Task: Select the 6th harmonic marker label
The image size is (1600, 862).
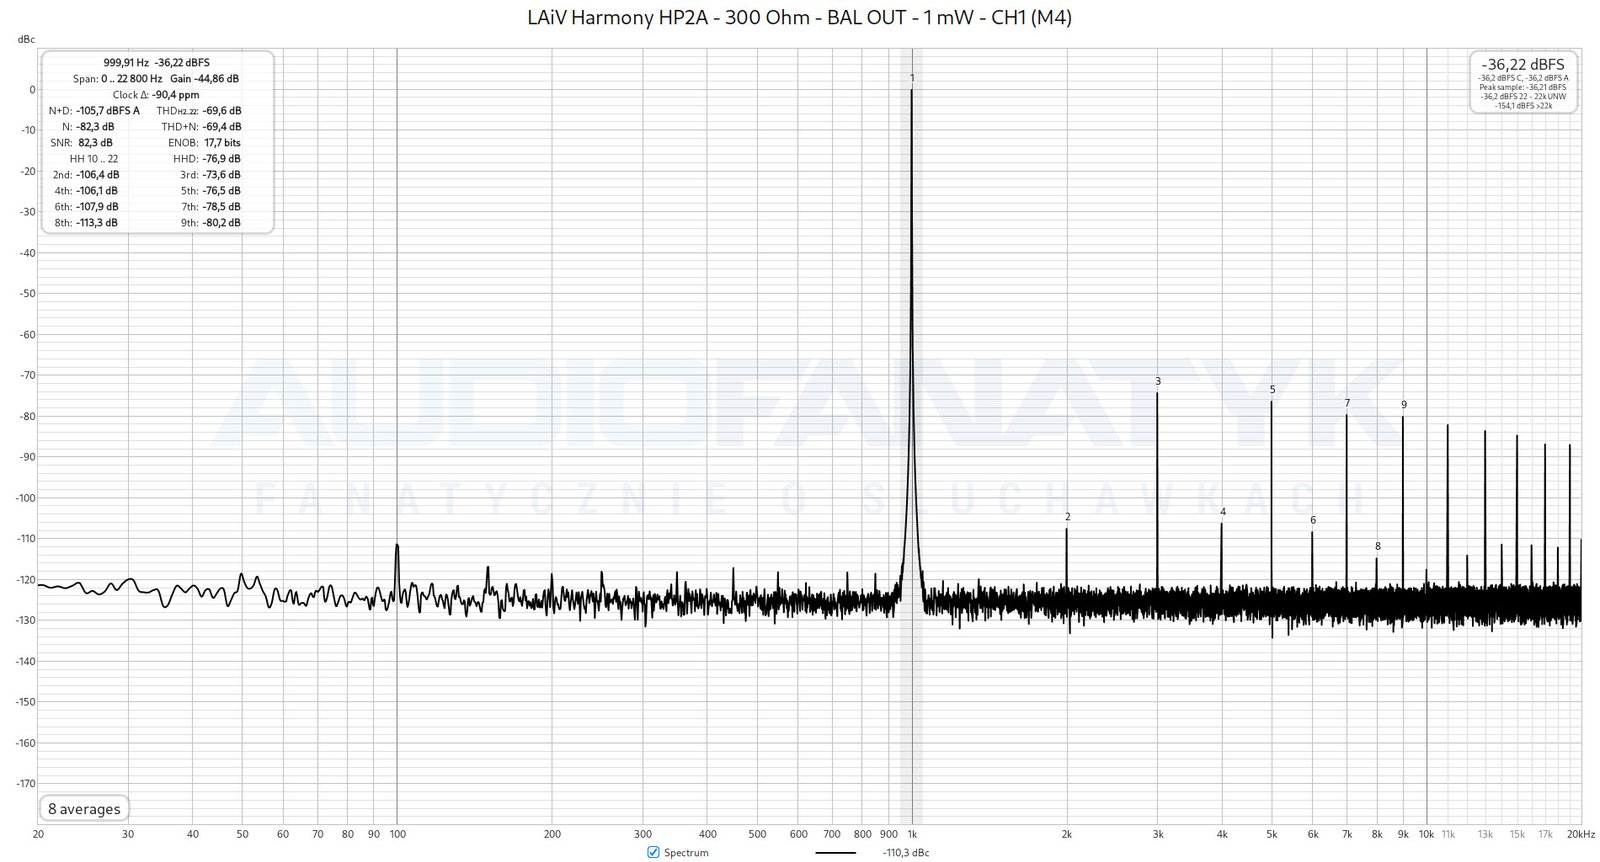Action: point(1313,520)
